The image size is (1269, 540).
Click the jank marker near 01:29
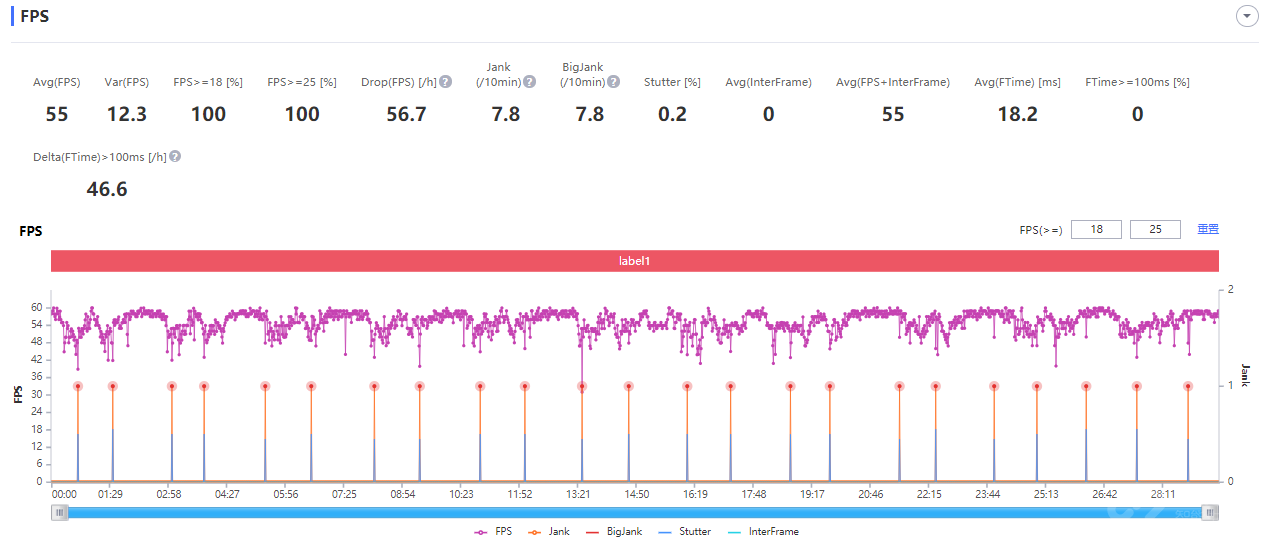112,386
